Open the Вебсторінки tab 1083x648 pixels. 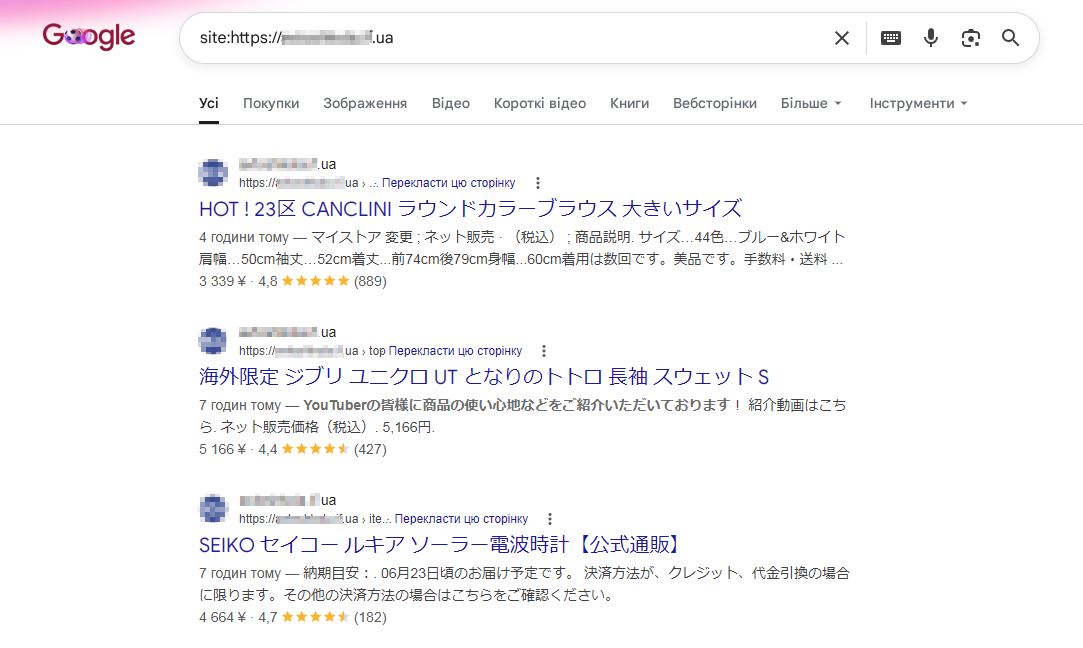(715, 104)
